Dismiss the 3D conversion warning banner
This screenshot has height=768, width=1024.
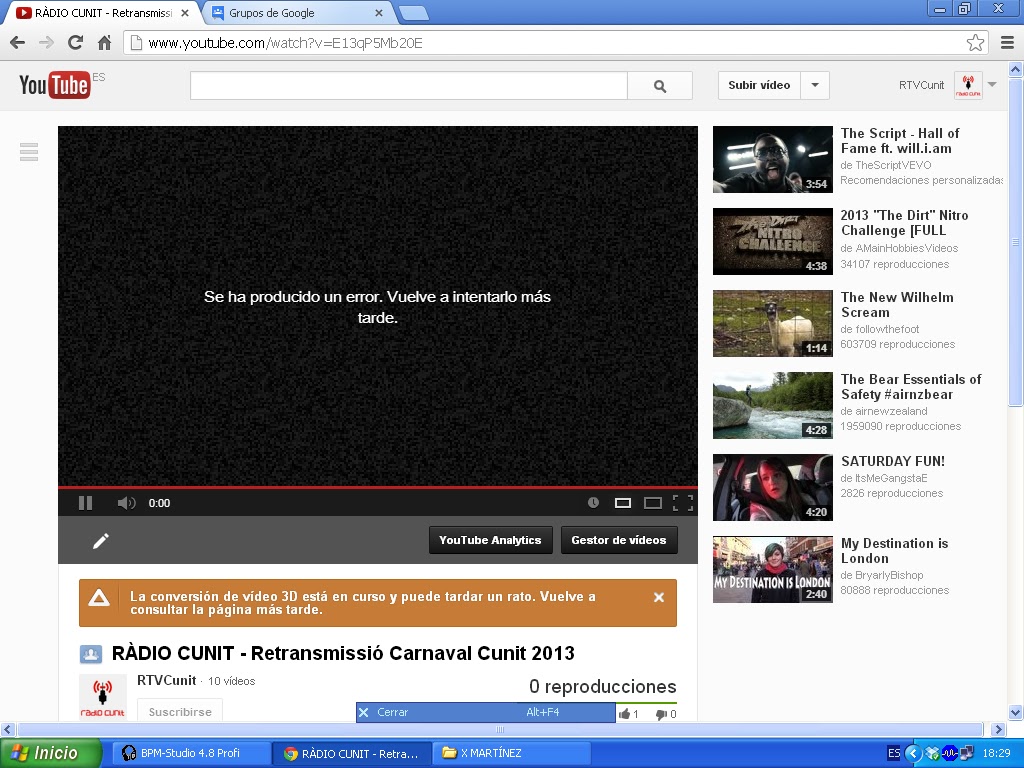pyautogui.click(x=659, y=597)
